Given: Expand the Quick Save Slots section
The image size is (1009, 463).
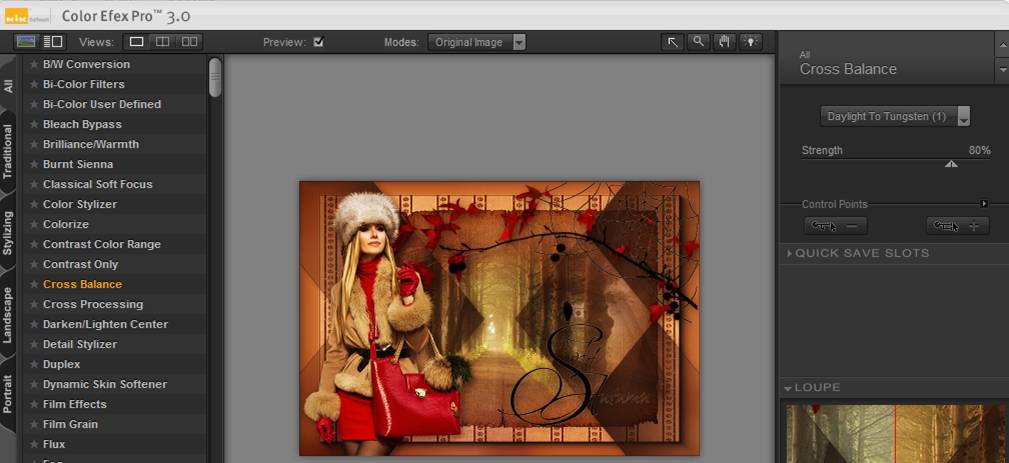Looking at the screenshot, I should (789, 254).
